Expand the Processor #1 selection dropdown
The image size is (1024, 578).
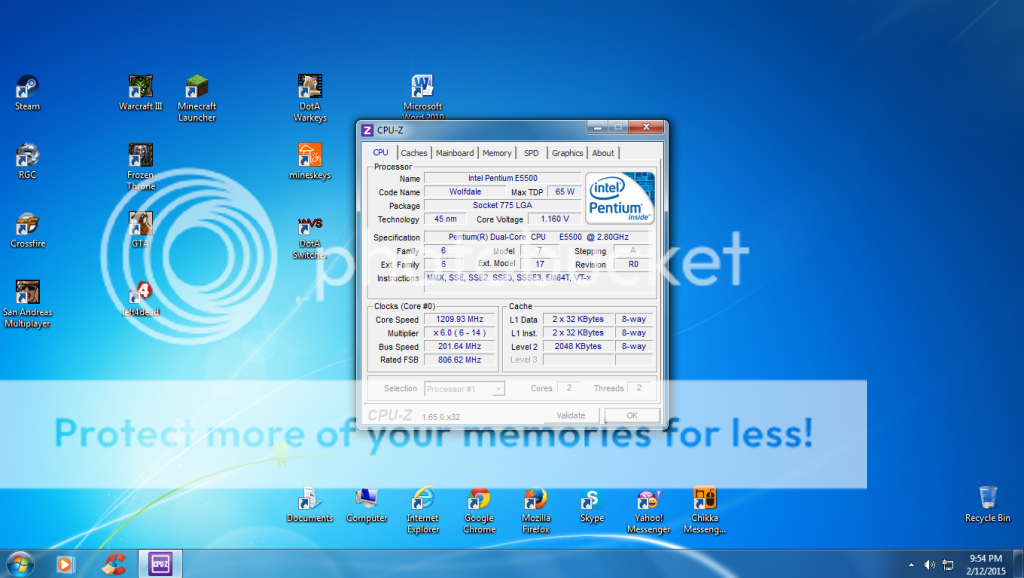coord(465,389)
